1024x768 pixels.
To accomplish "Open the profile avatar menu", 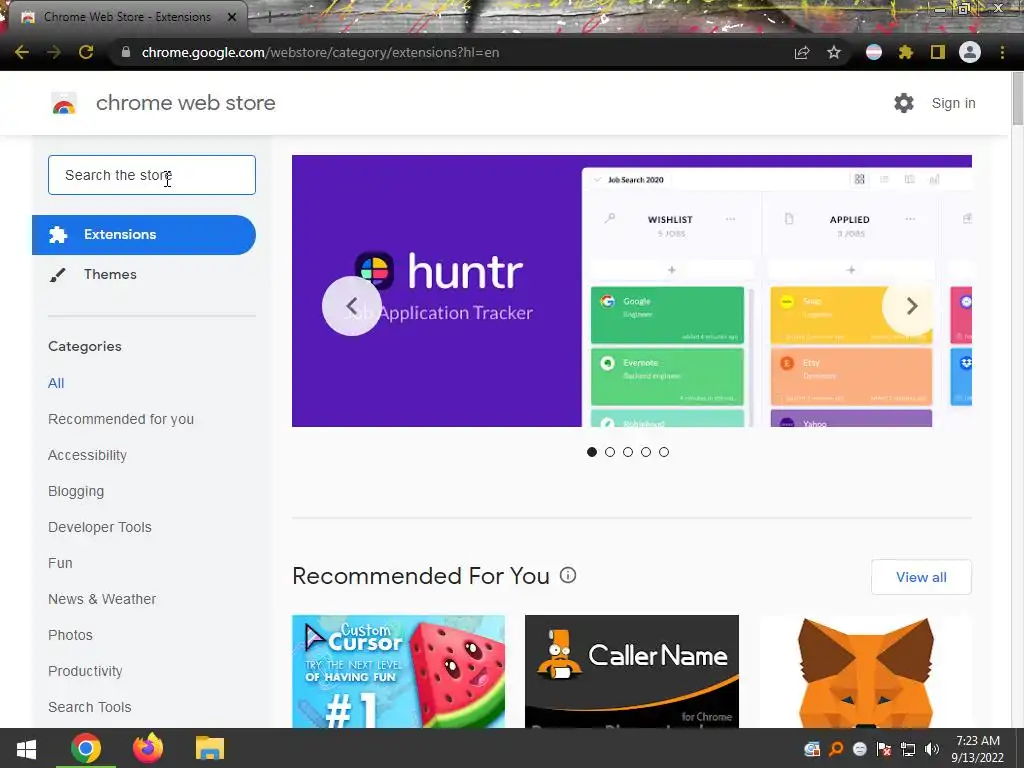I will click(x=970, y=52).
